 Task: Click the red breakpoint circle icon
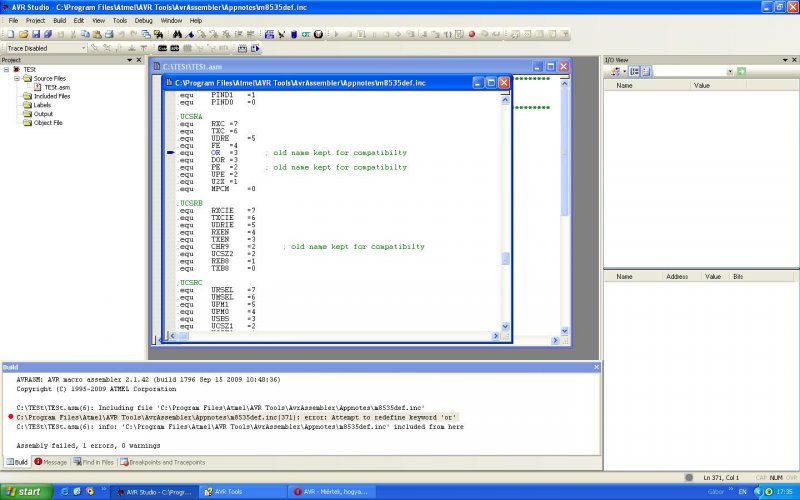472,34
